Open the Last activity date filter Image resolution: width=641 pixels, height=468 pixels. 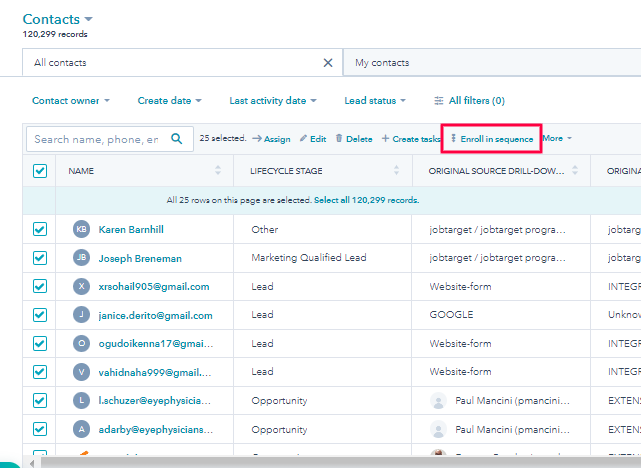pos(273,101)
